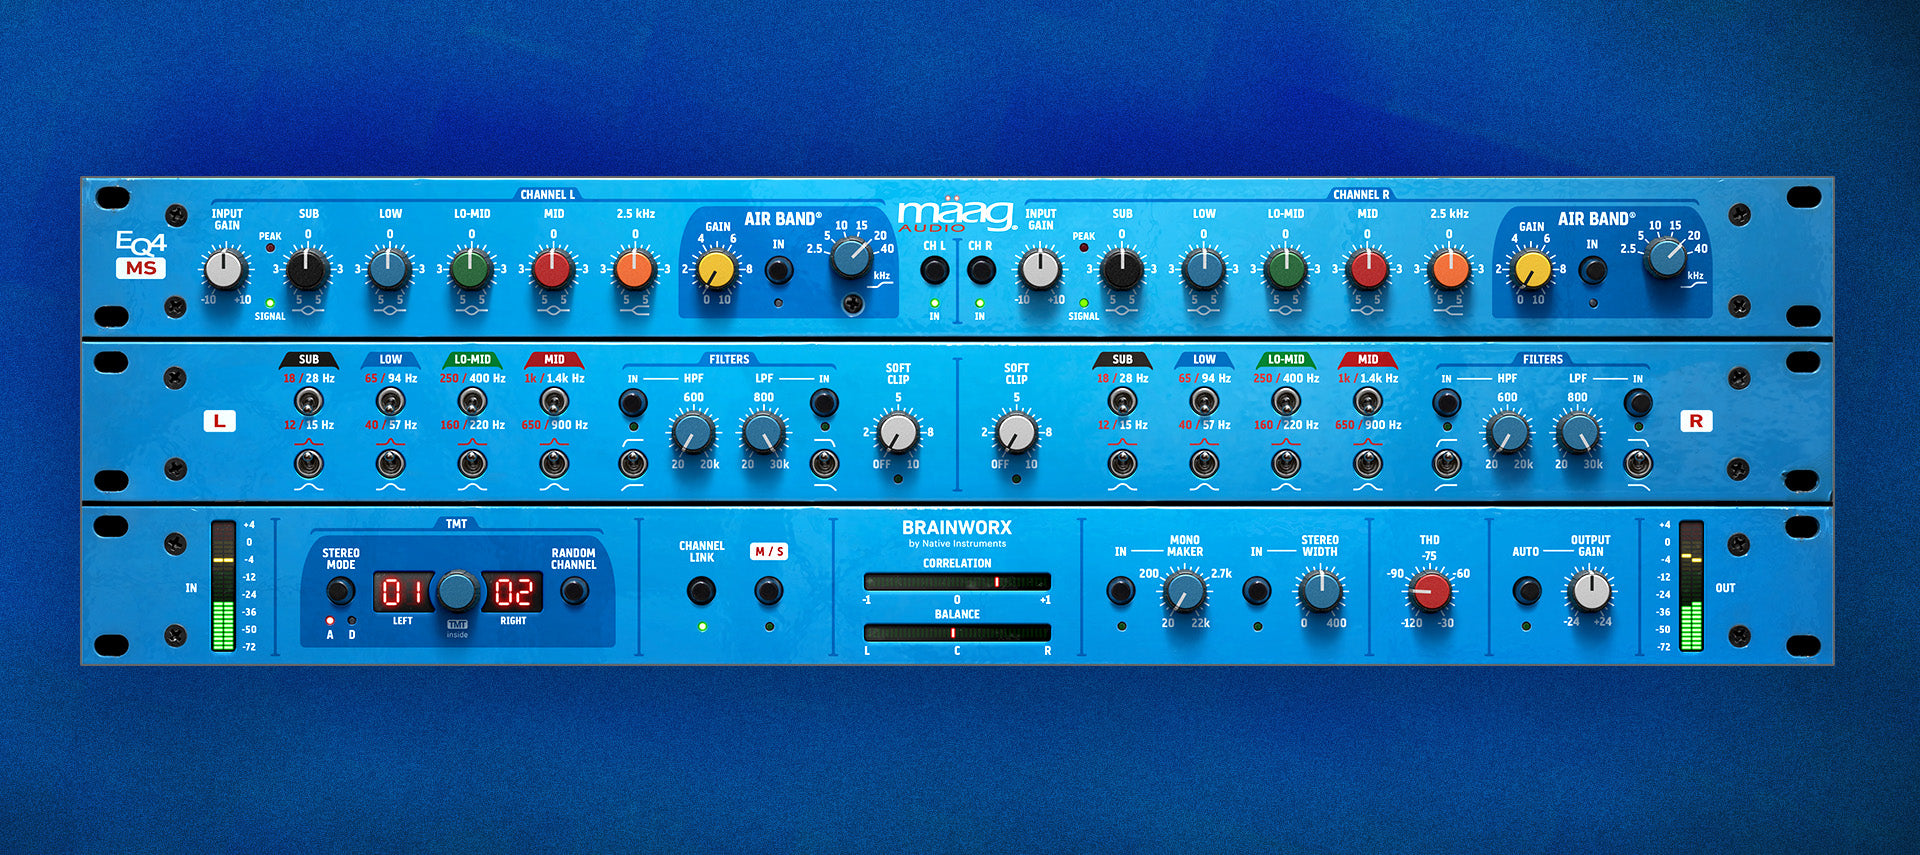Flip the left SUB 18/28 Hz switch
The image size is (1920, 855).
click(x=308, y=402)
